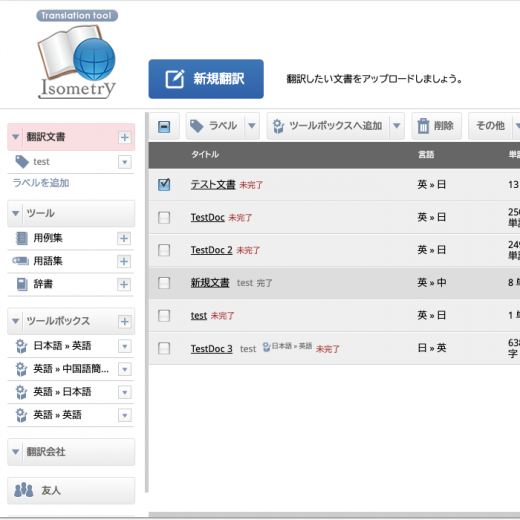520x520 pixels.
Task: Open the 友人 friends panel
Action: 71,490
